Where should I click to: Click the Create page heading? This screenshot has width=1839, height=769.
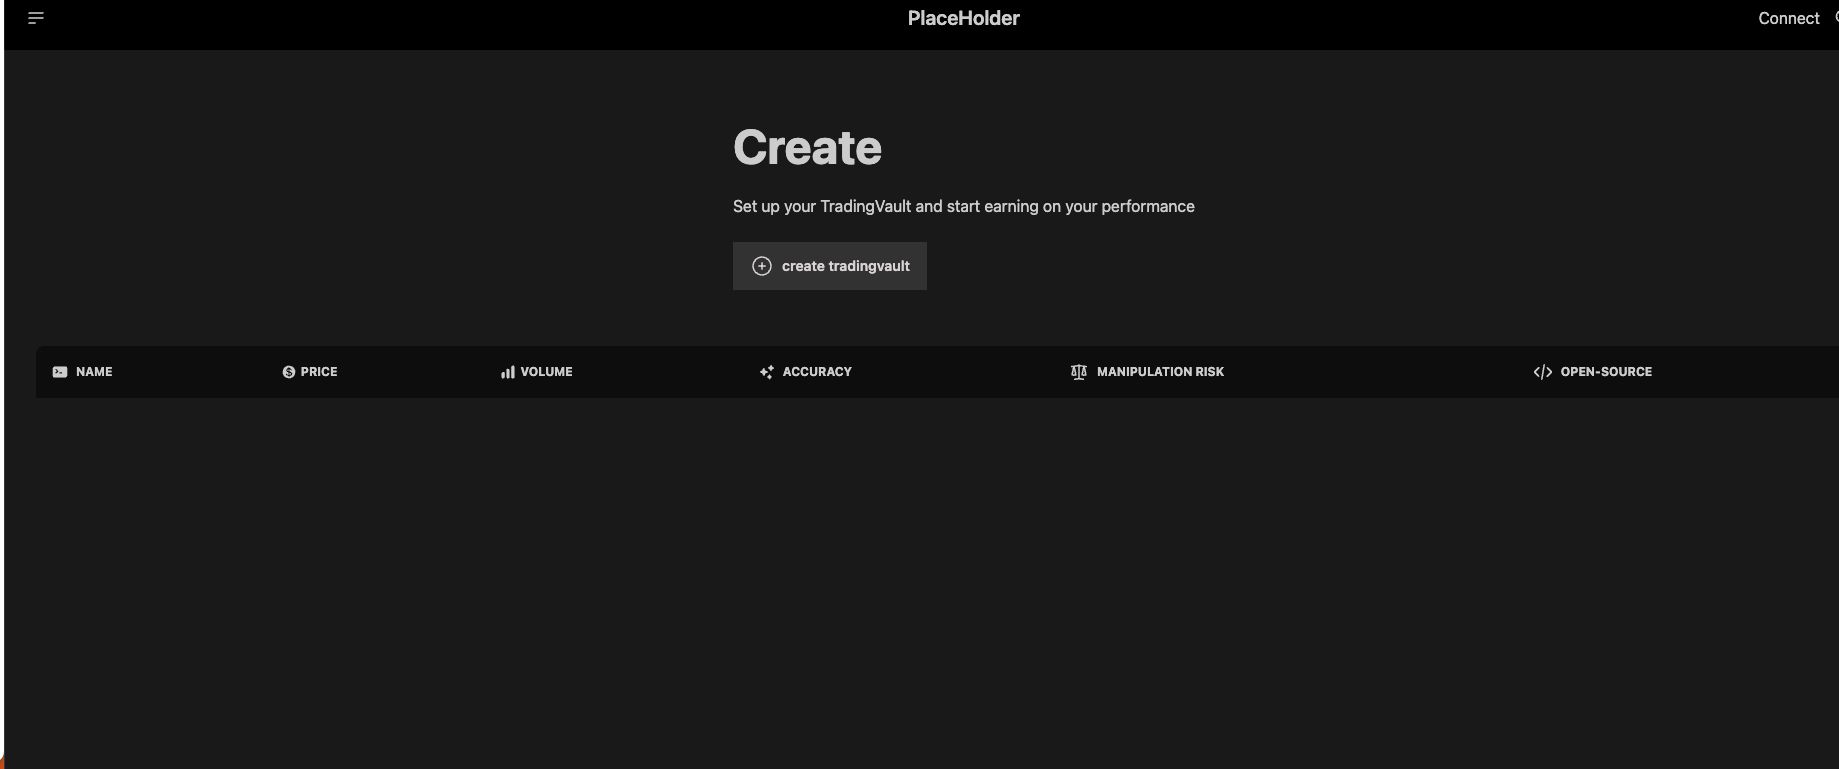807,148
